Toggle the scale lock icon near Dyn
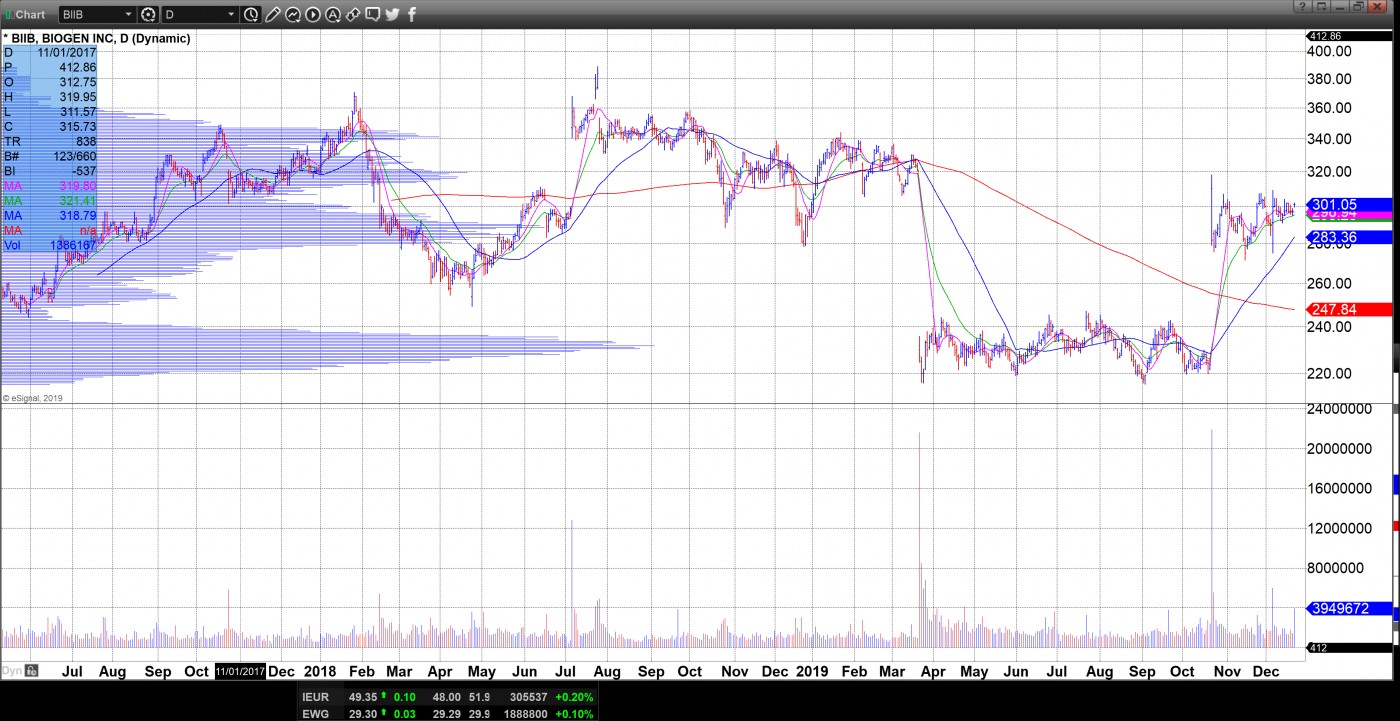The image size is (1400, 721). (x=32, y=671)
